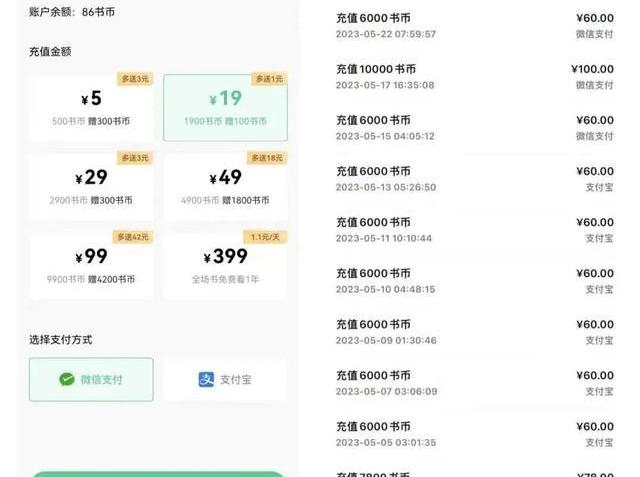Click the 2023-05-11 10:10:44 recharge record

474,230
